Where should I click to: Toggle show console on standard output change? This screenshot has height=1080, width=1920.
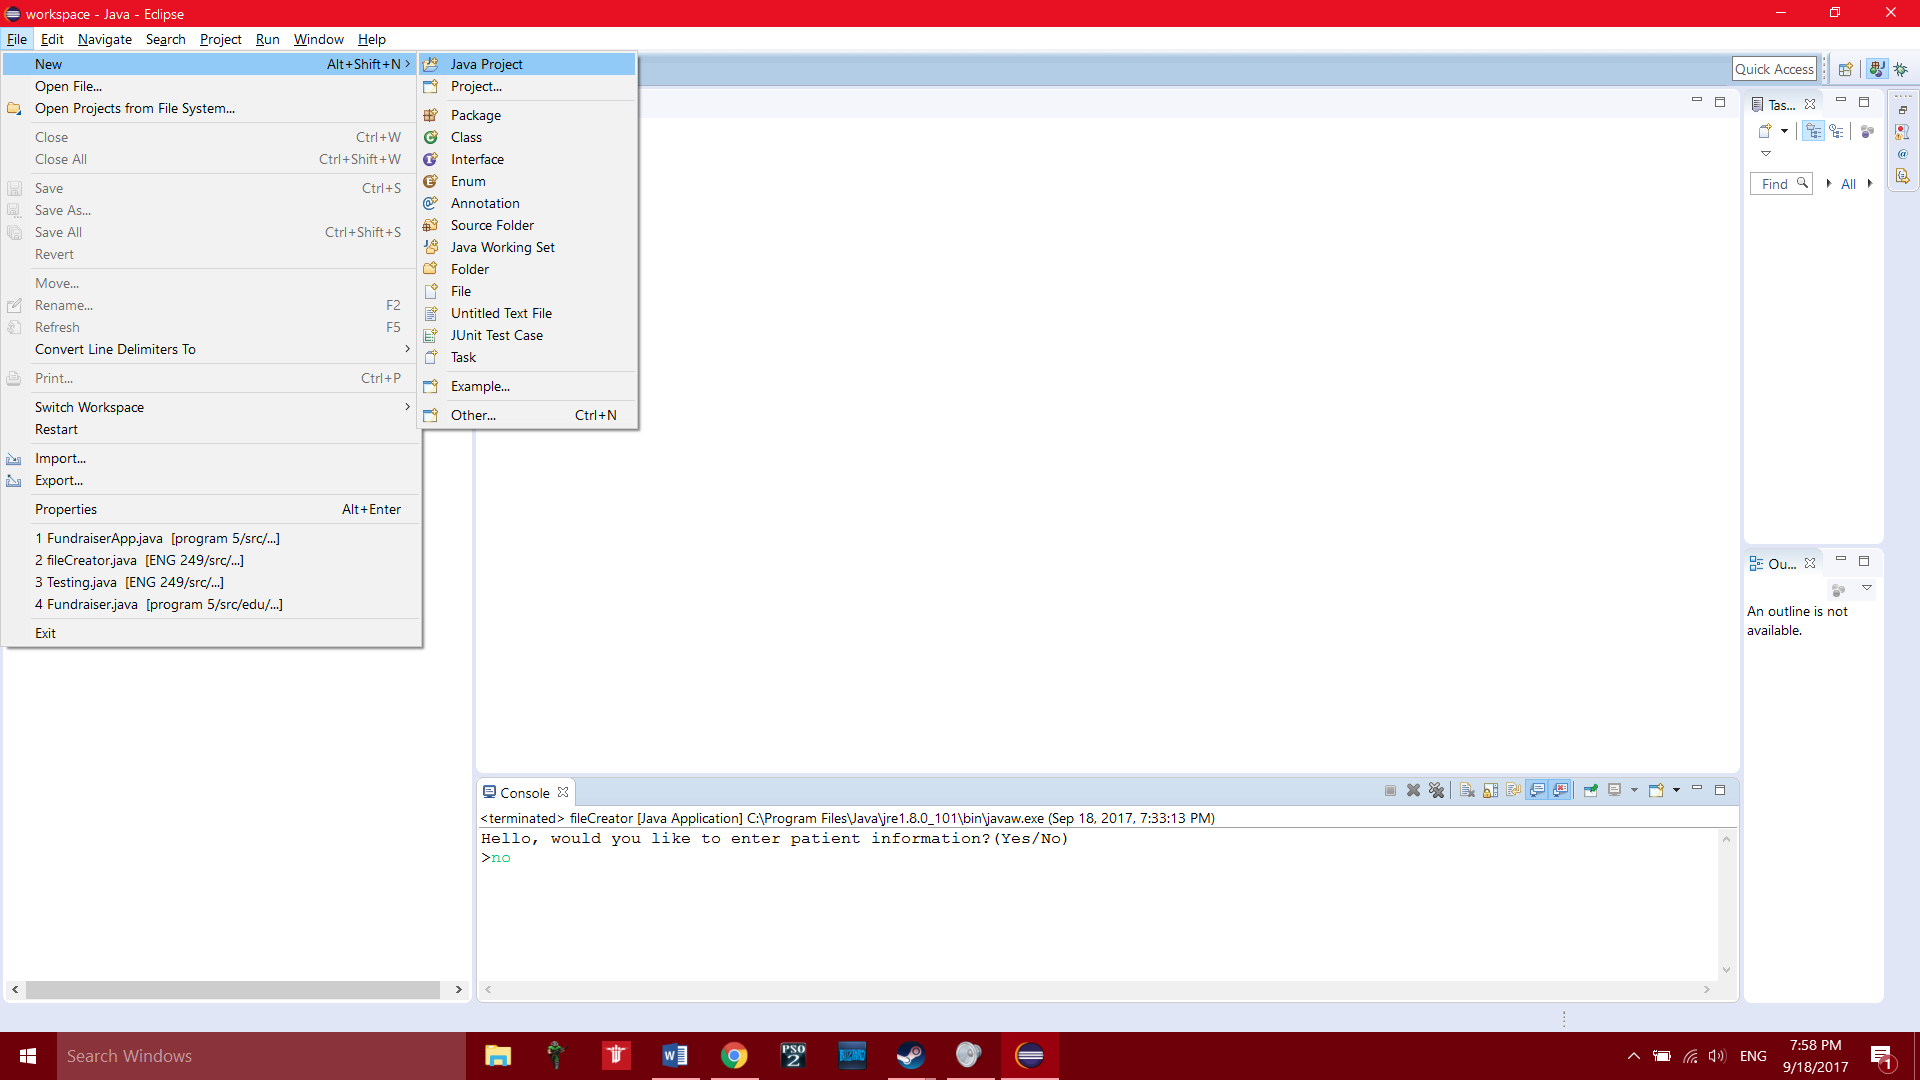click(x=1538, y=790)
